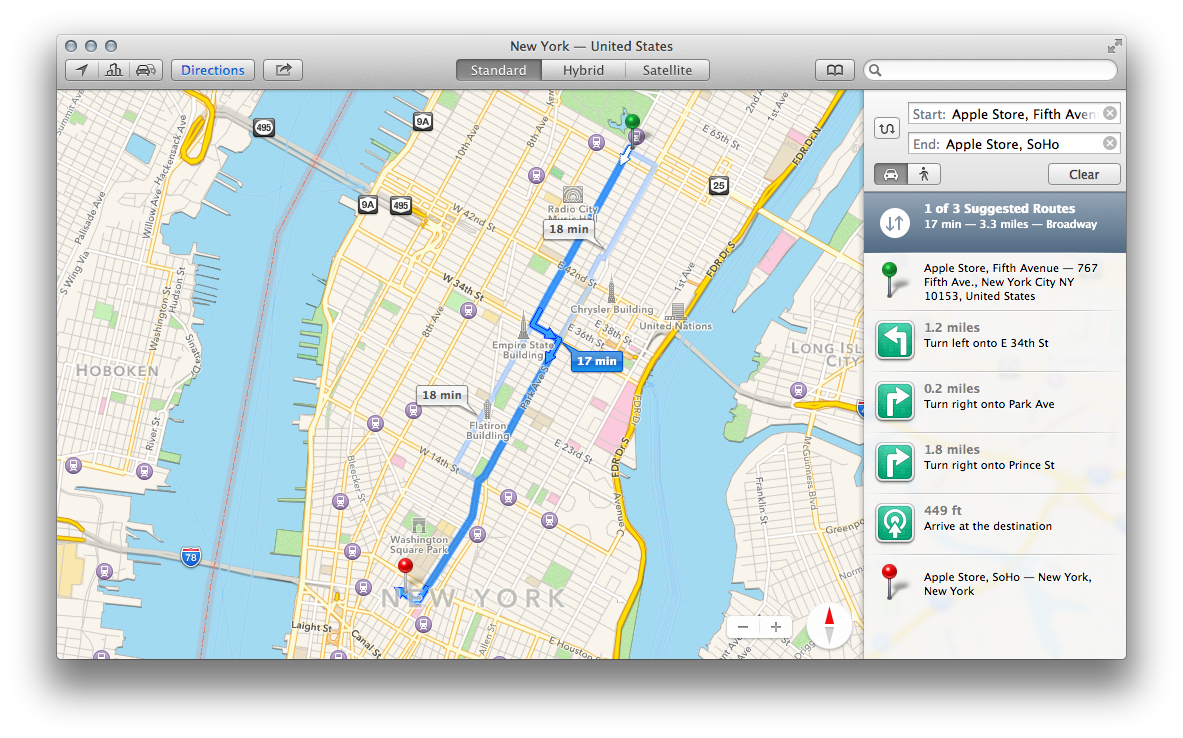This screenshot has height=738, width=1183.
Task: Click the 495 shield near Willow Ave
Action: pos(263,128)
